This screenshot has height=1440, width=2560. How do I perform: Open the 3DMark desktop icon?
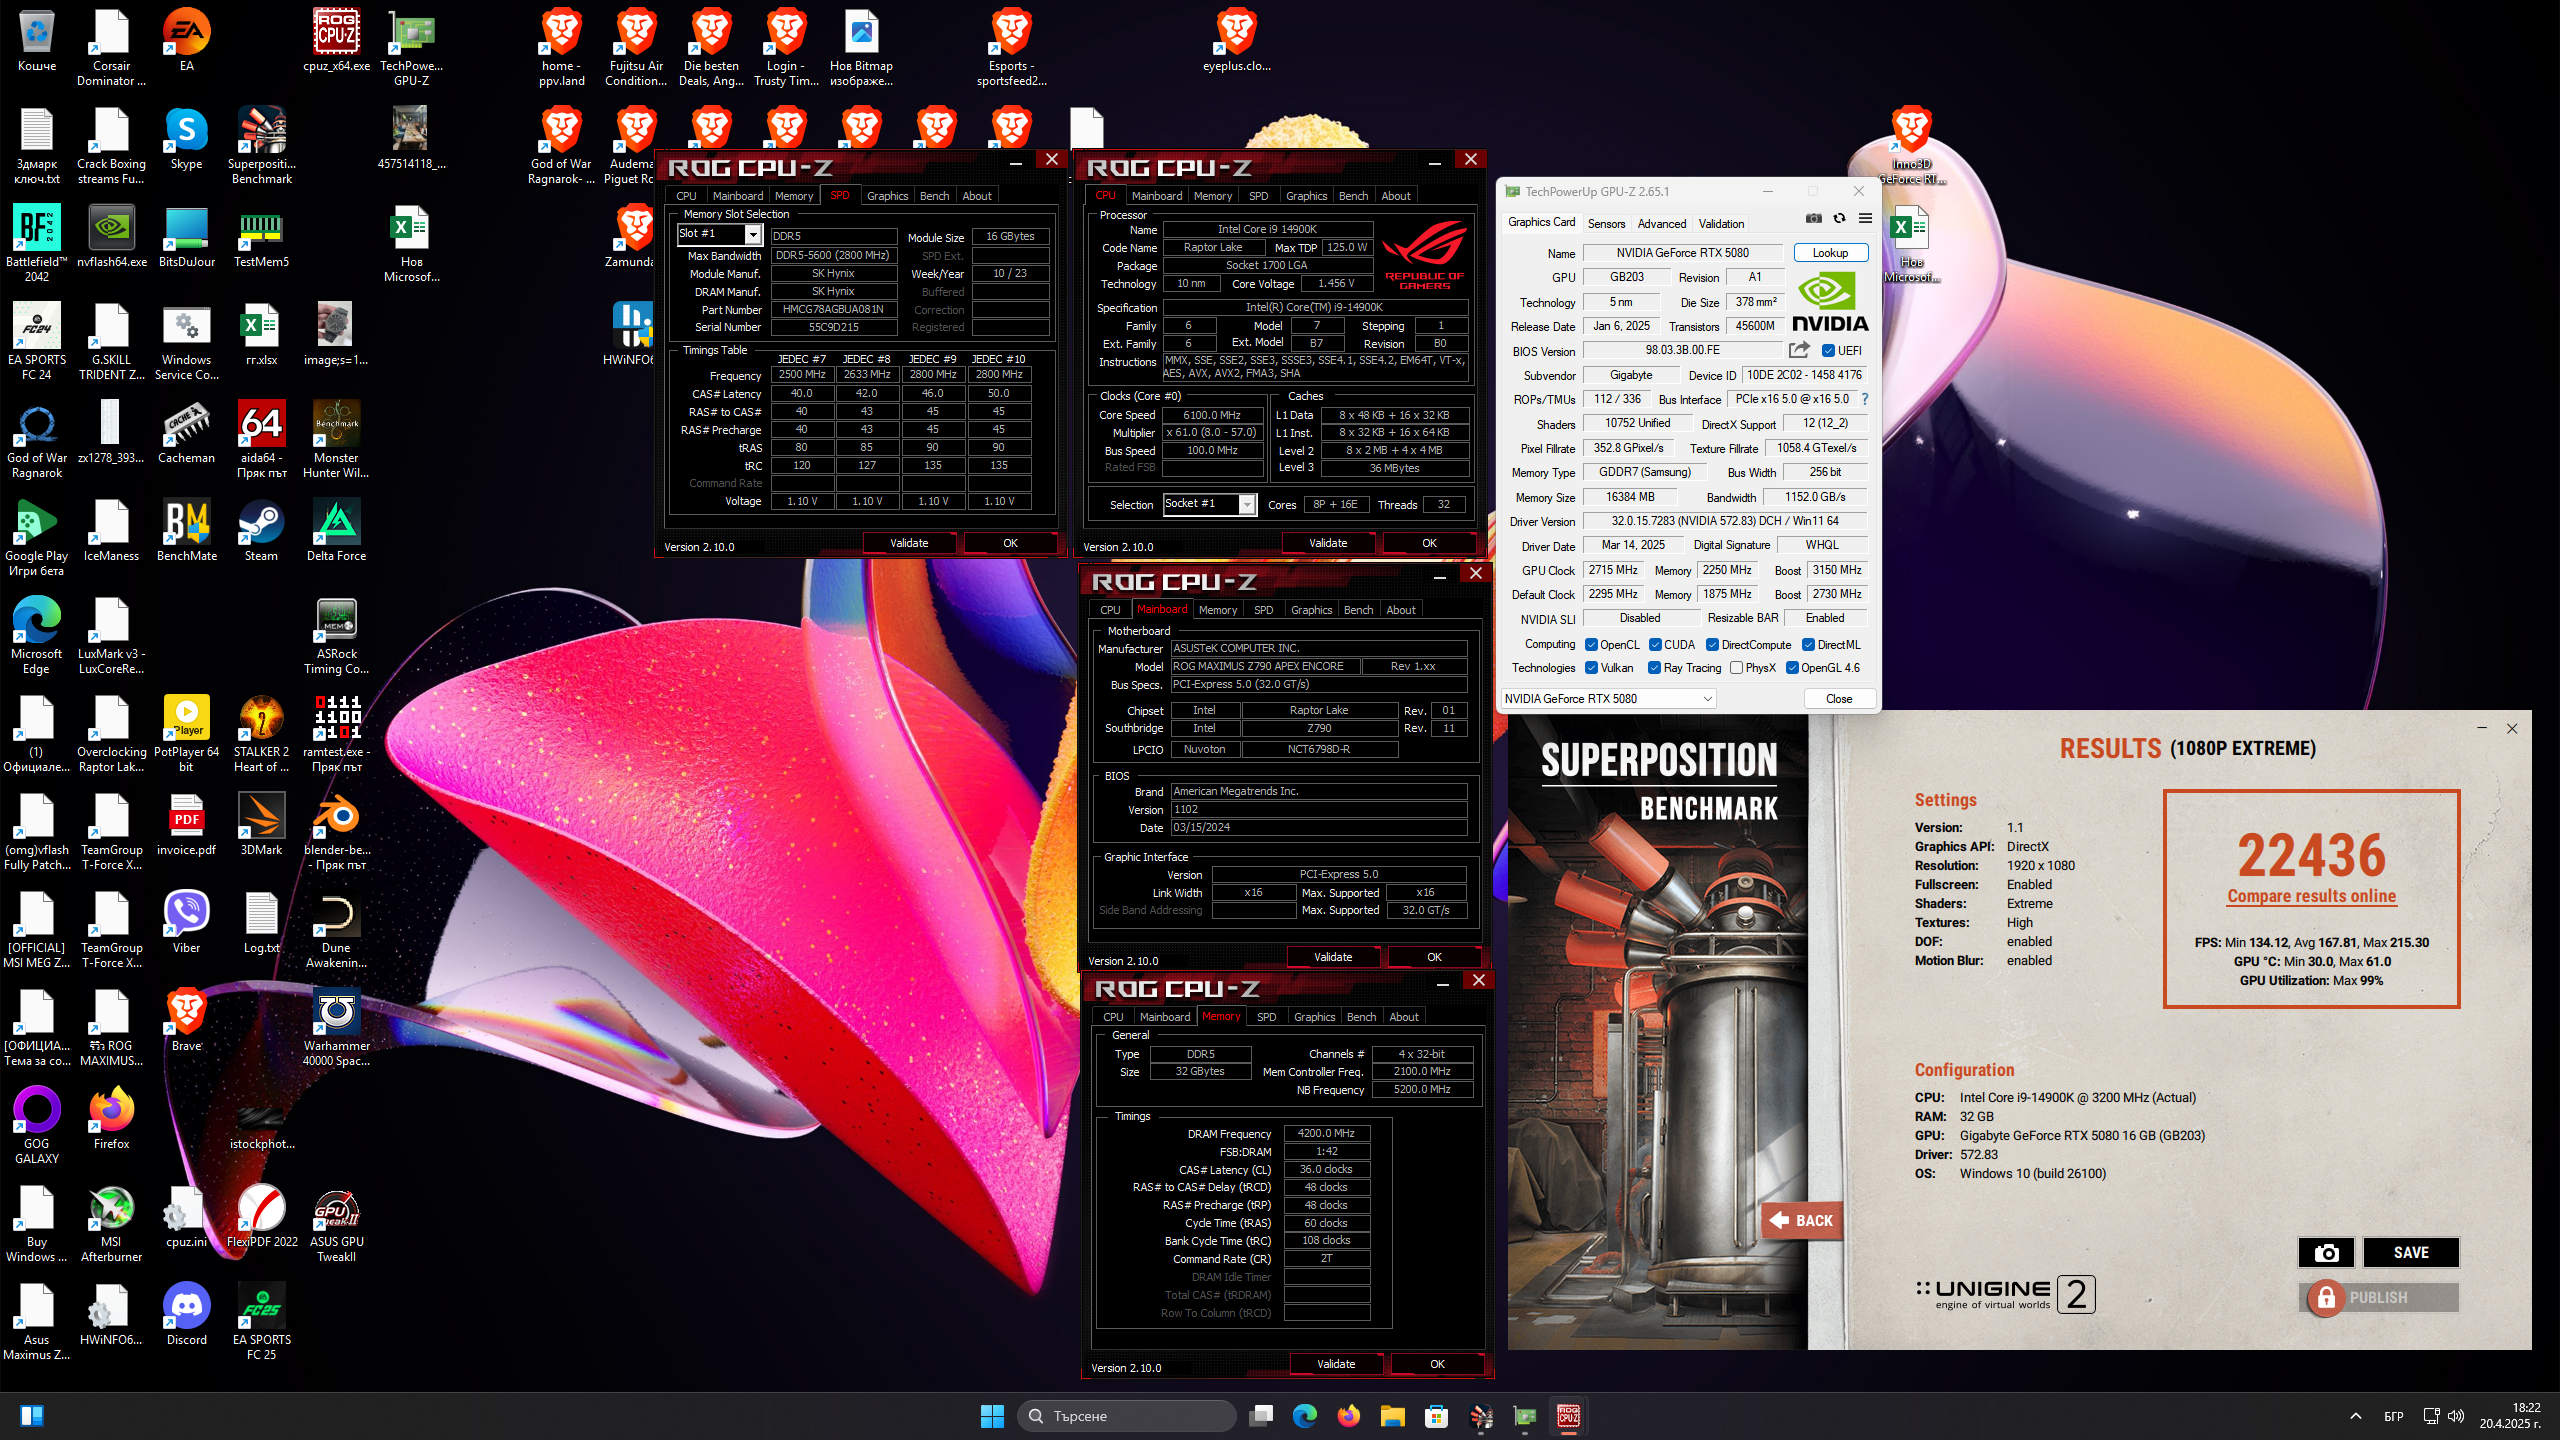click(261, 826)
